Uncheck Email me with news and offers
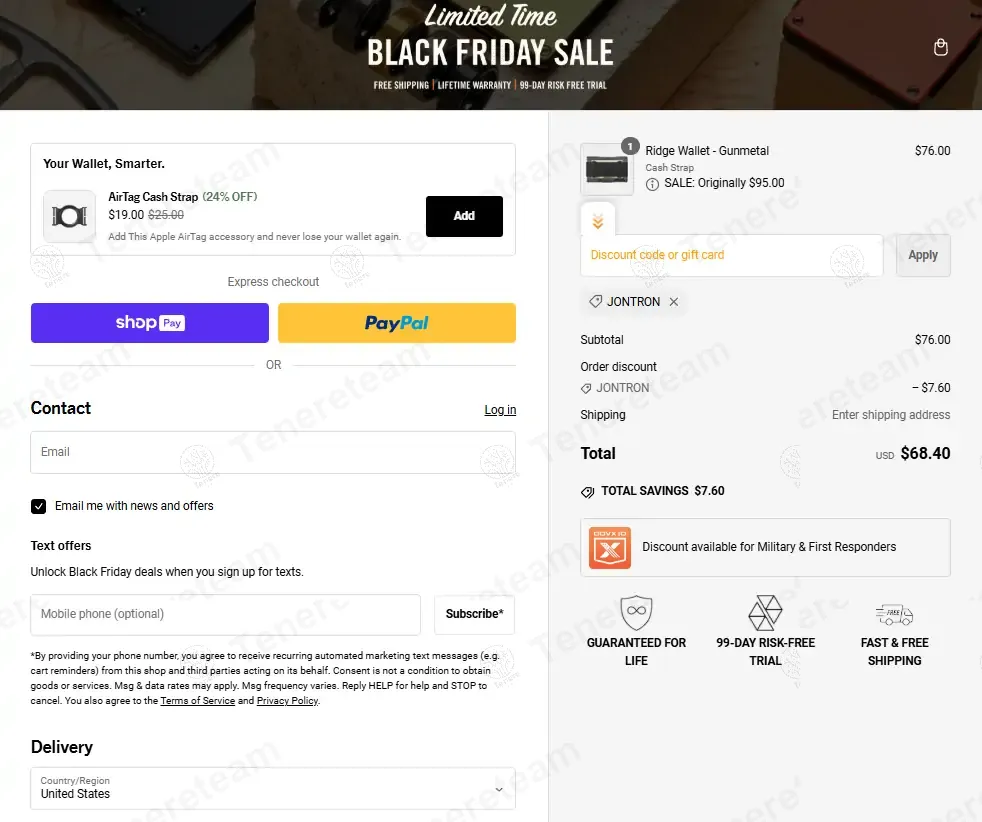Viewport: 982px width, 822px height. pyautogui.click(x=39, y=507)
